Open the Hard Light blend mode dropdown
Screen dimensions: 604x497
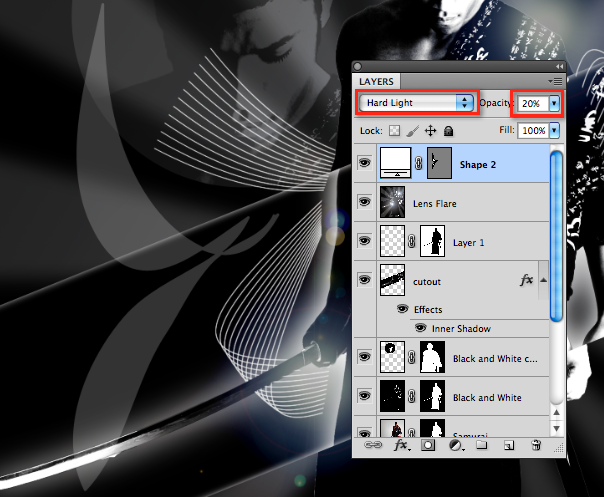[x=416, y=103]
